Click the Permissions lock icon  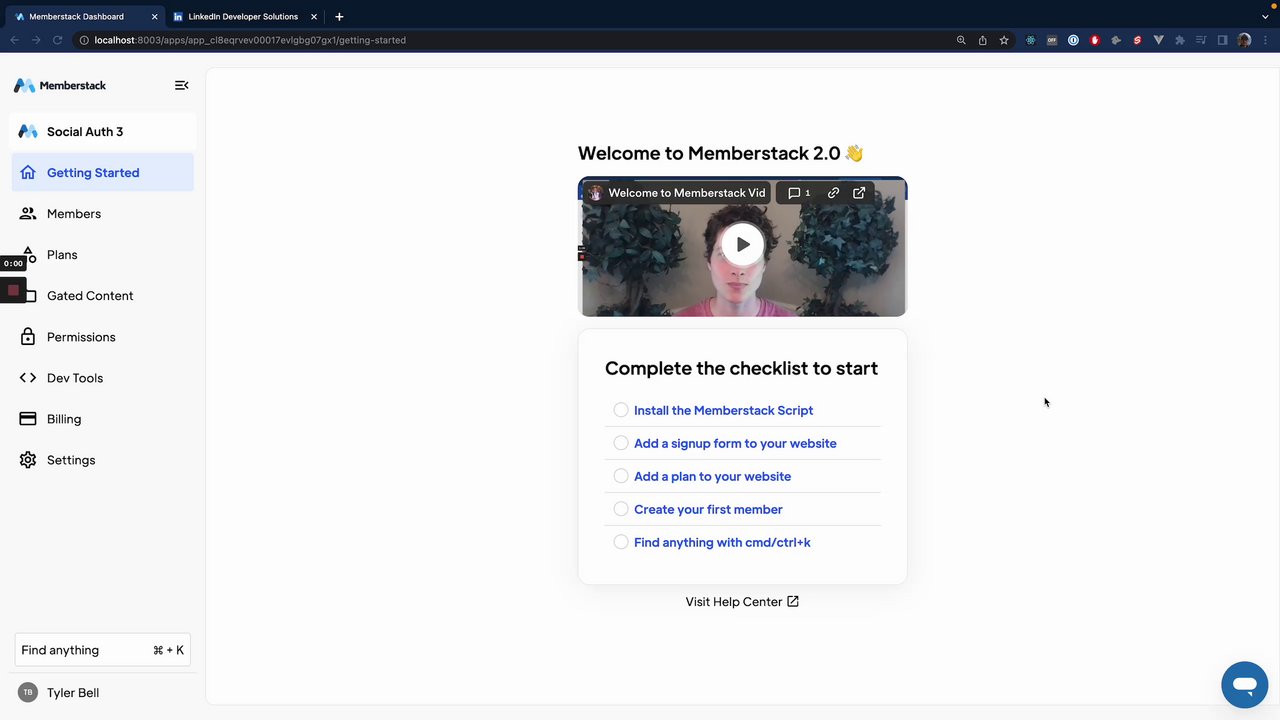click(28, 337)
